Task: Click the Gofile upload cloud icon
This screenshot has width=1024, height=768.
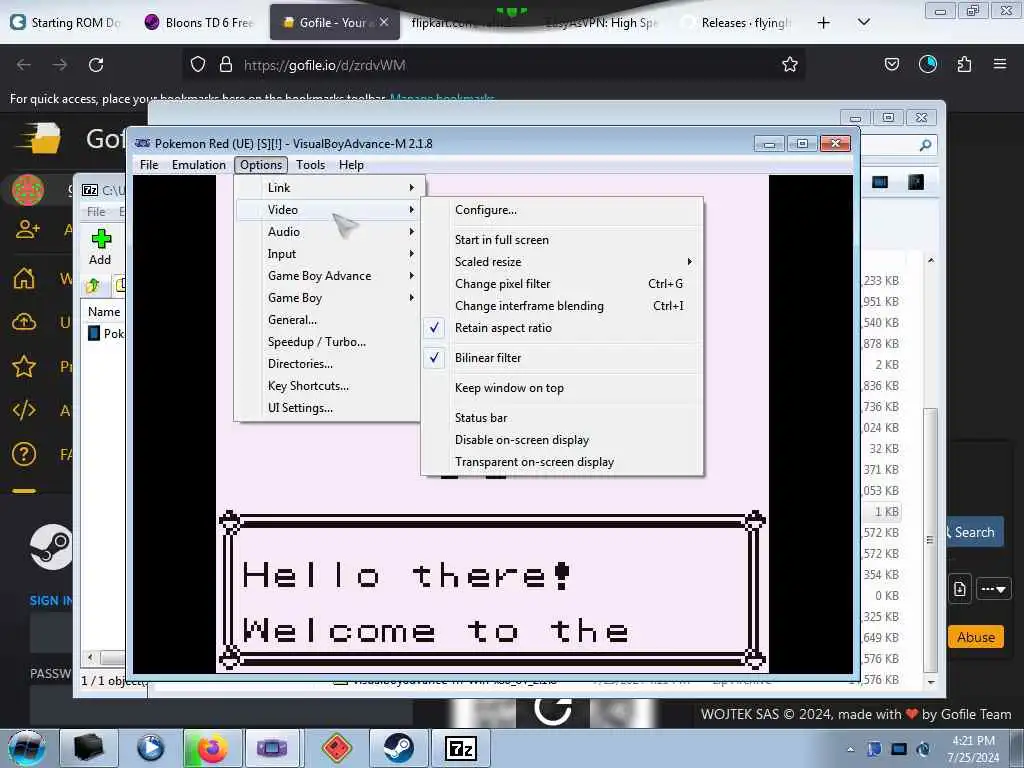Action: (x=24, y=322)
